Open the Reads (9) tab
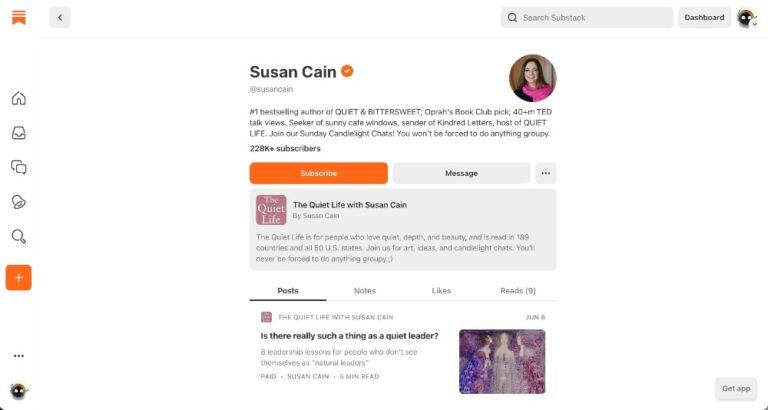768x410 pixels. [x=517, y=290]
